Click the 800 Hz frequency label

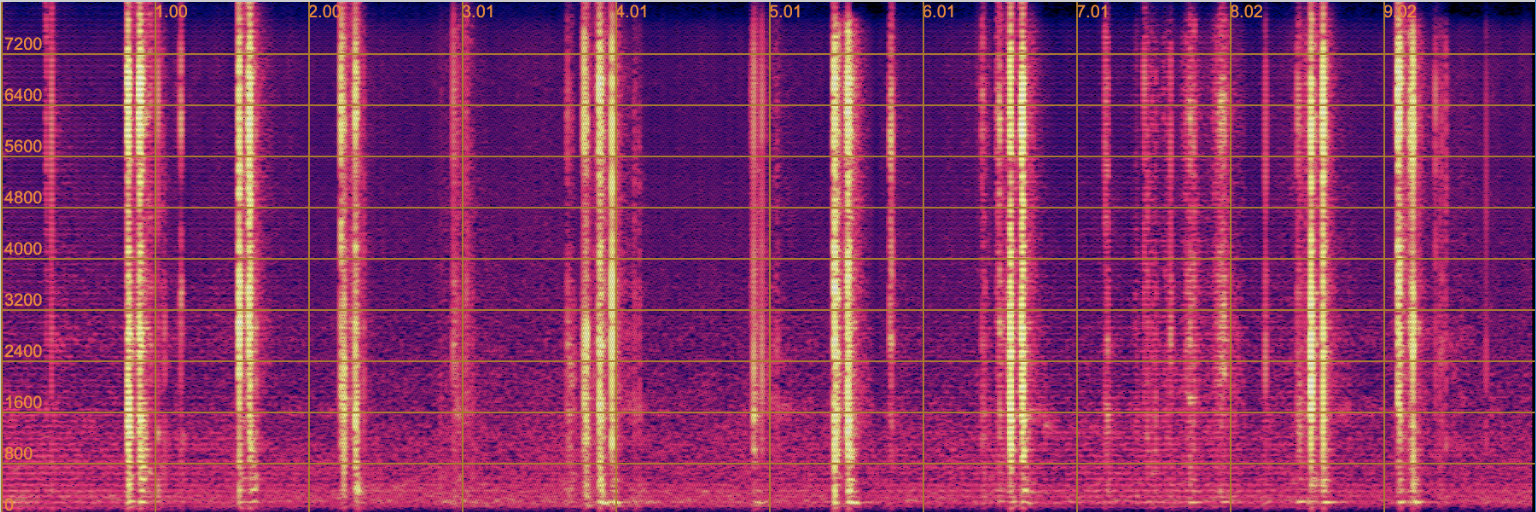coord(20,453)
